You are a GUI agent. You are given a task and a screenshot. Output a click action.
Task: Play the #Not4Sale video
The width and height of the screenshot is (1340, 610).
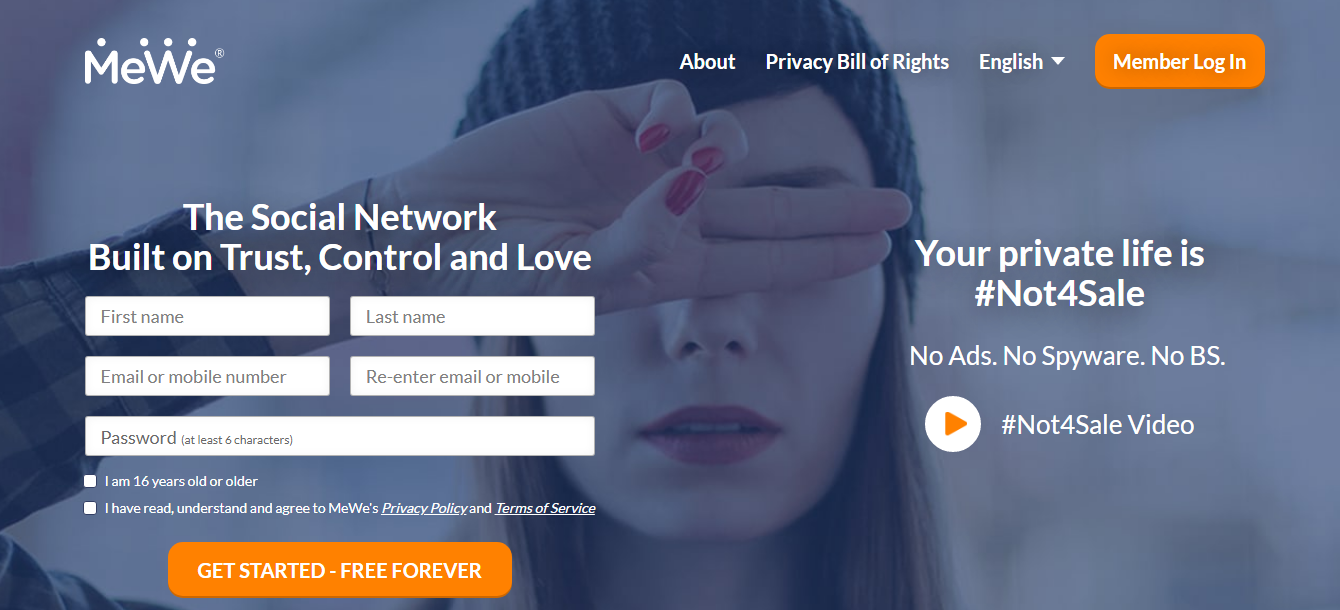953,424
